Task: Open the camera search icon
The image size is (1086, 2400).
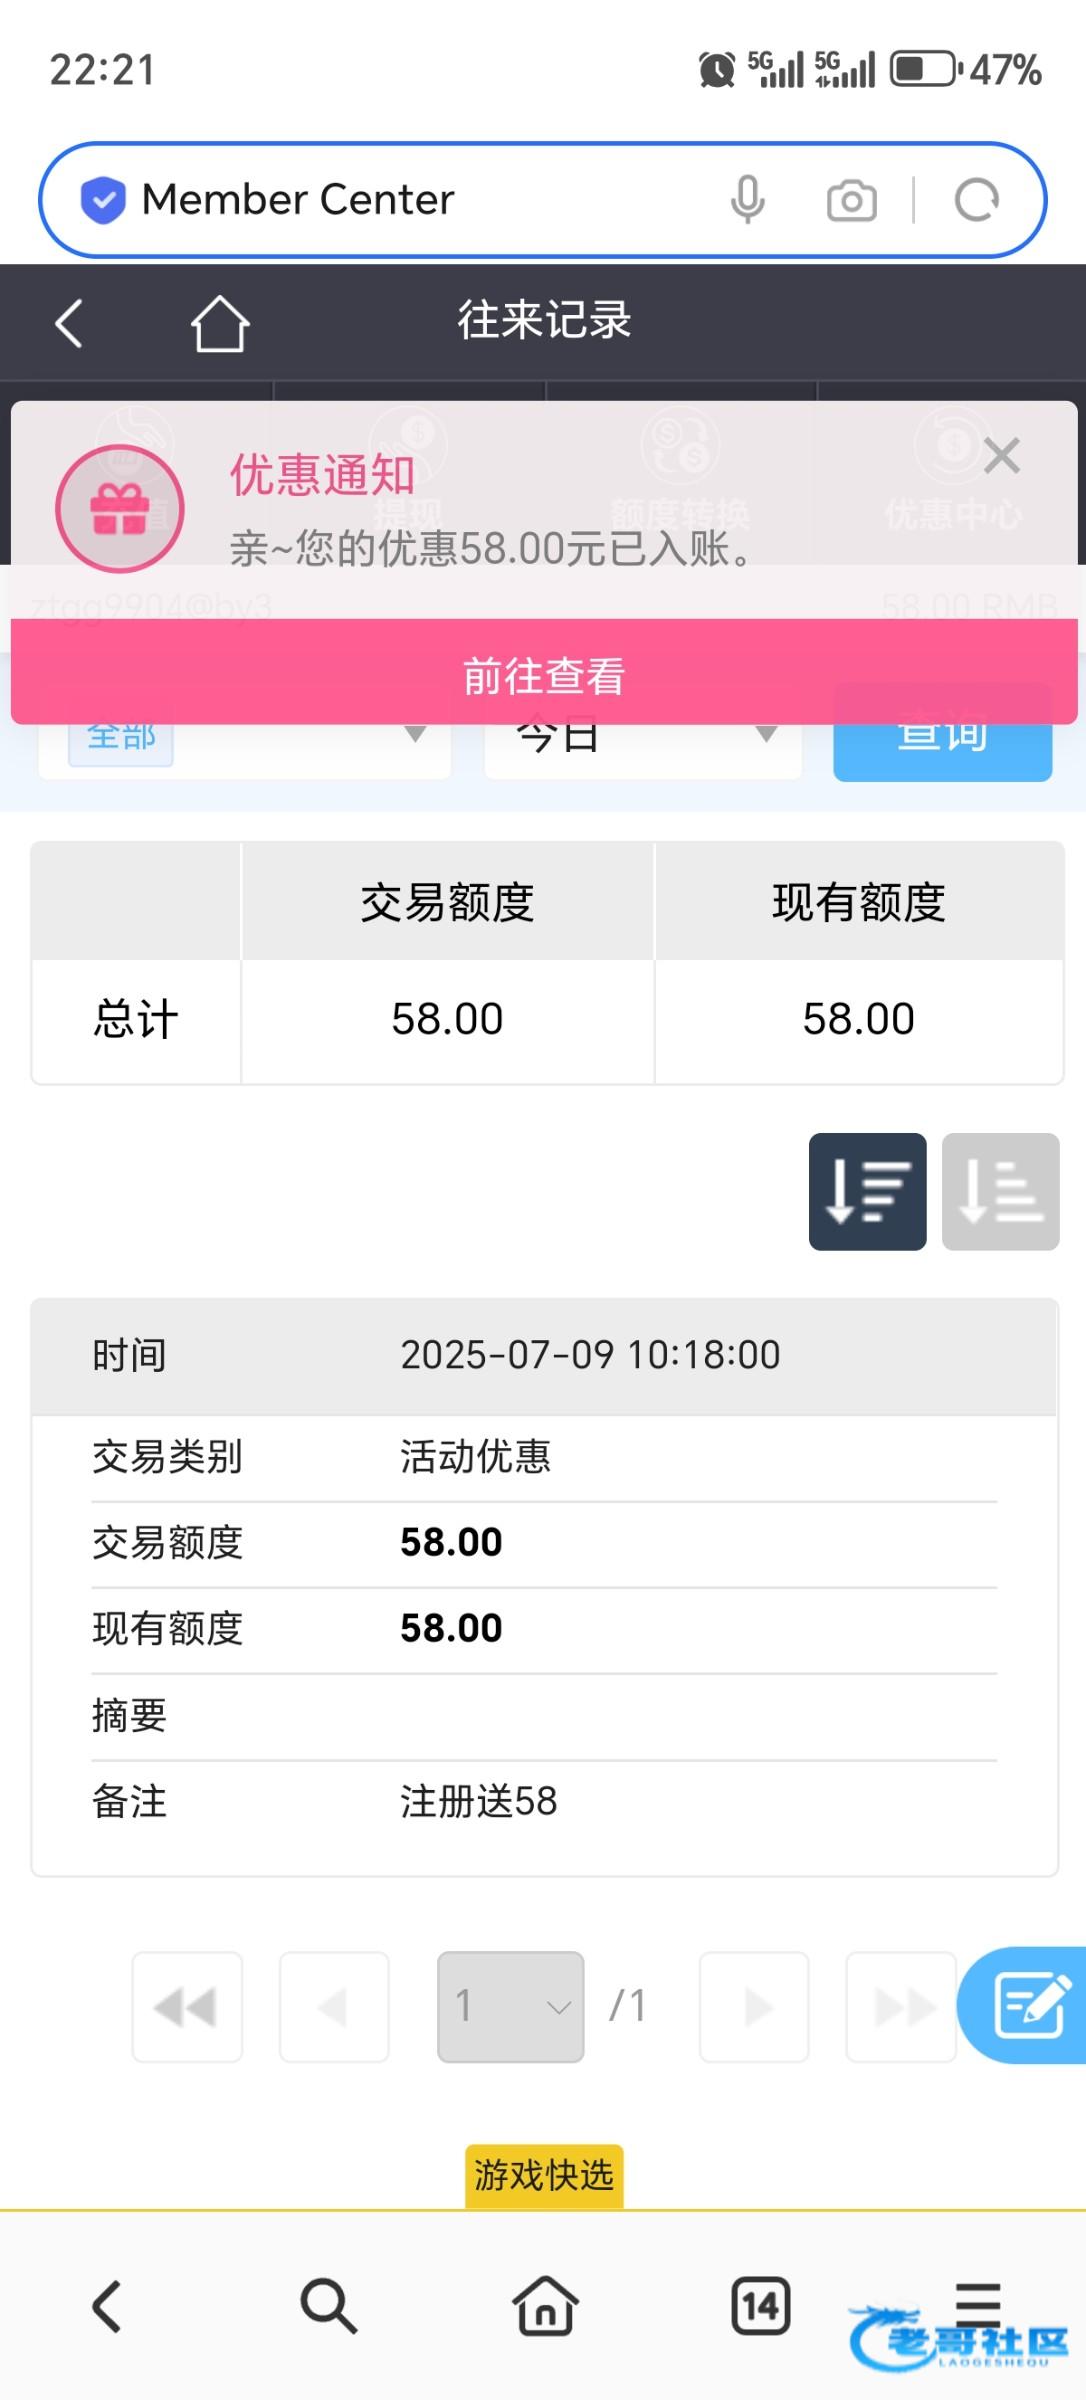Action: [851, 200]
